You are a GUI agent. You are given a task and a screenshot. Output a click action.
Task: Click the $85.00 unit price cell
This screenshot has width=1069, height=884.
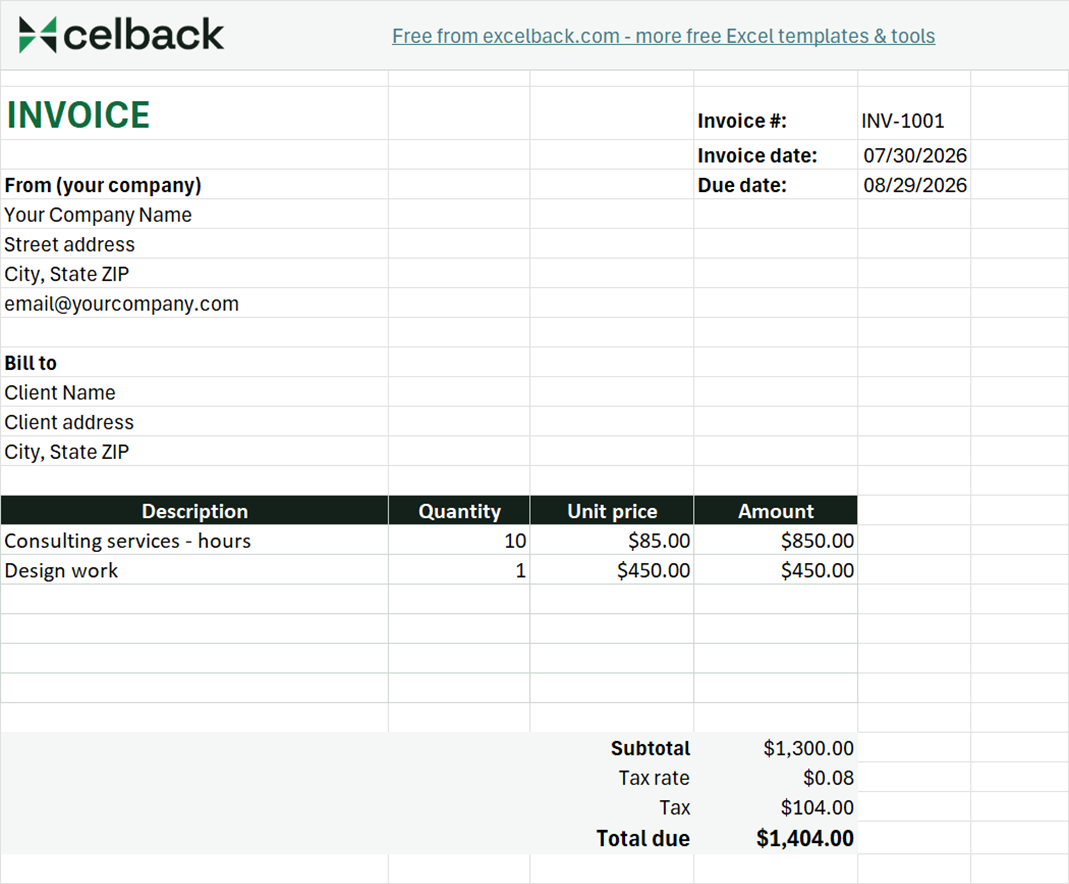(x=612, y=540)
